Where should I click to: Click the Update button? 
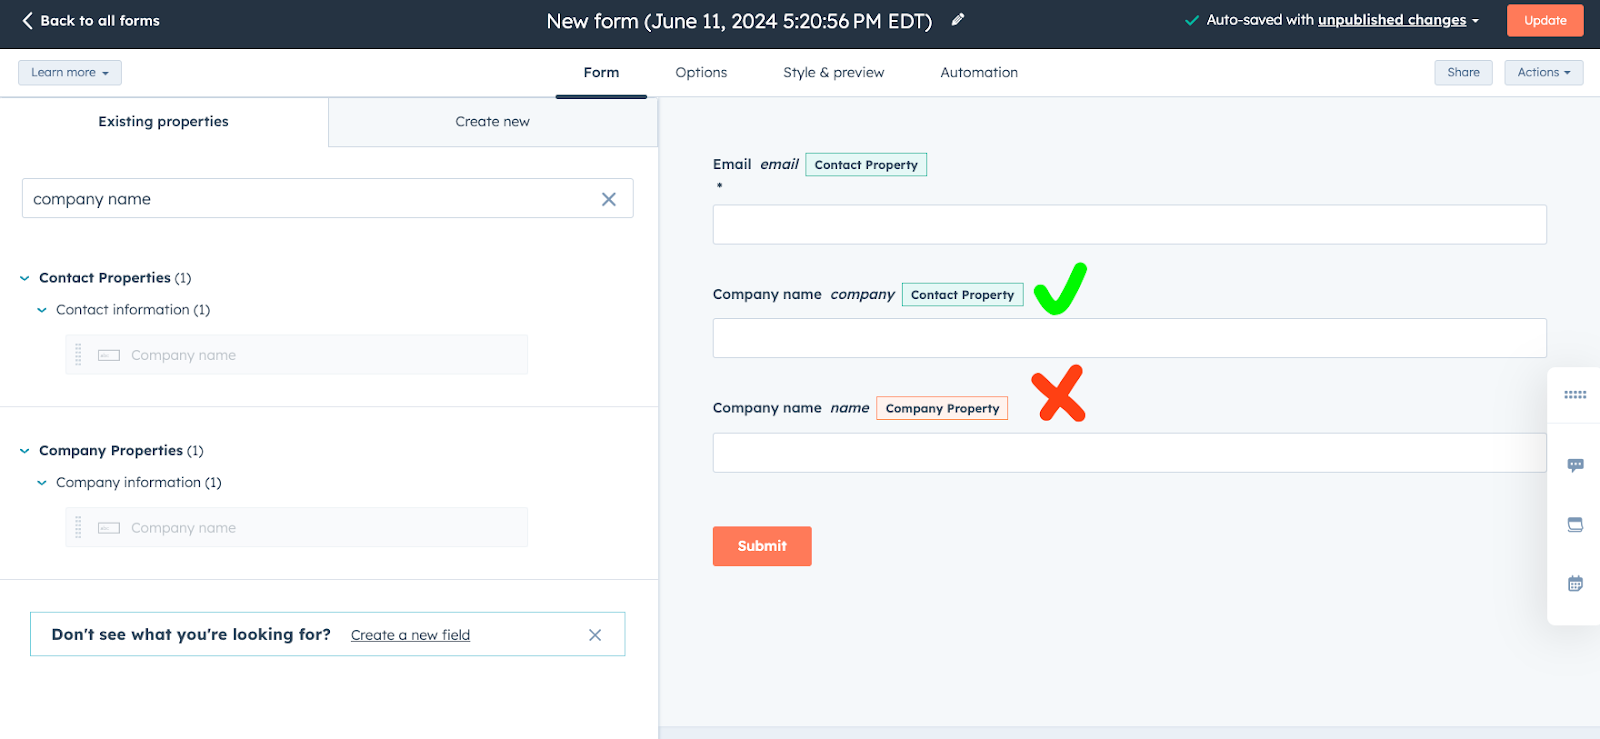(x=1545, y=20)
